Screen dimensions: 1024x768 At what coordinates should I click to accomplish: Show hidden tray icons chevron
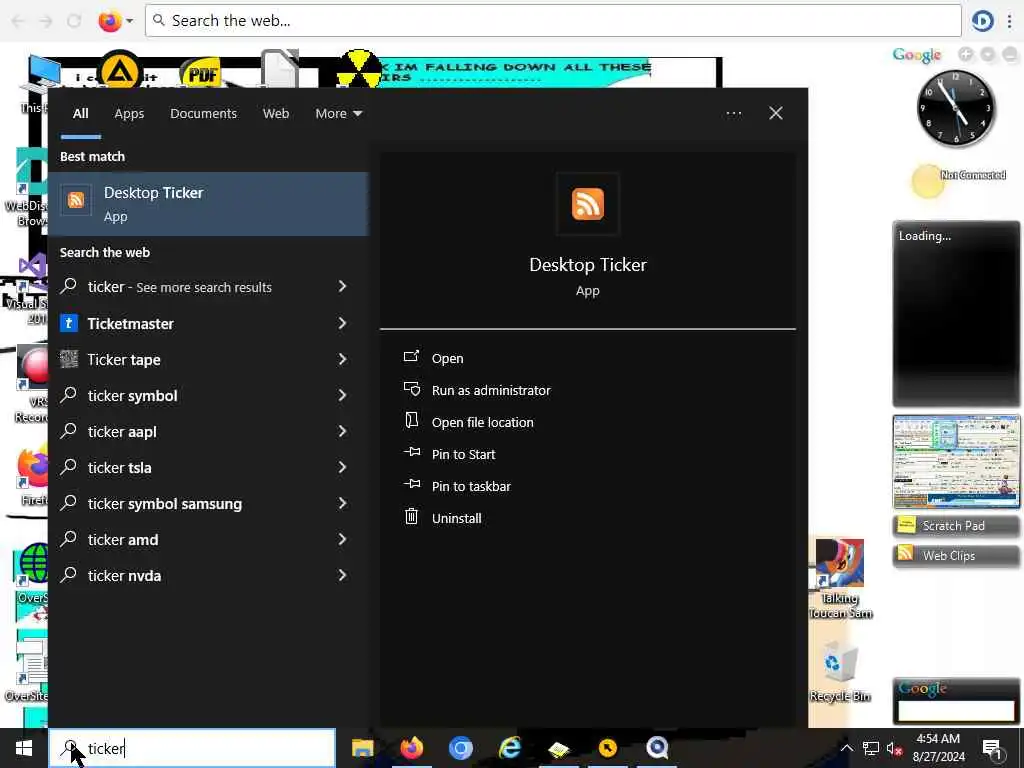(x=846, y=748)
